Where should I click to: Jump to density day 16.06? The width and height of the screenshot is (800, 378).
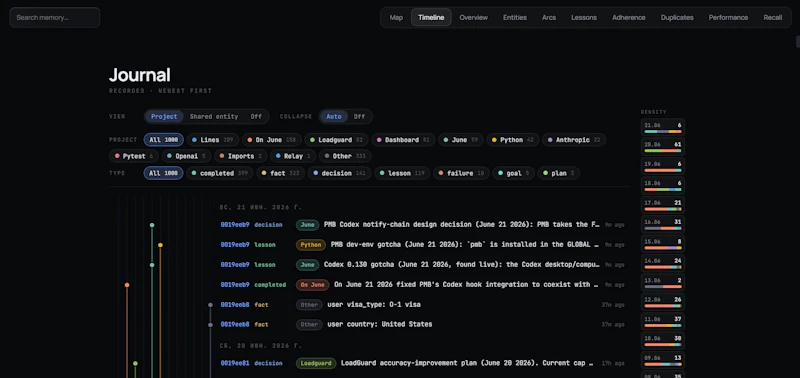tap(663, 224)
